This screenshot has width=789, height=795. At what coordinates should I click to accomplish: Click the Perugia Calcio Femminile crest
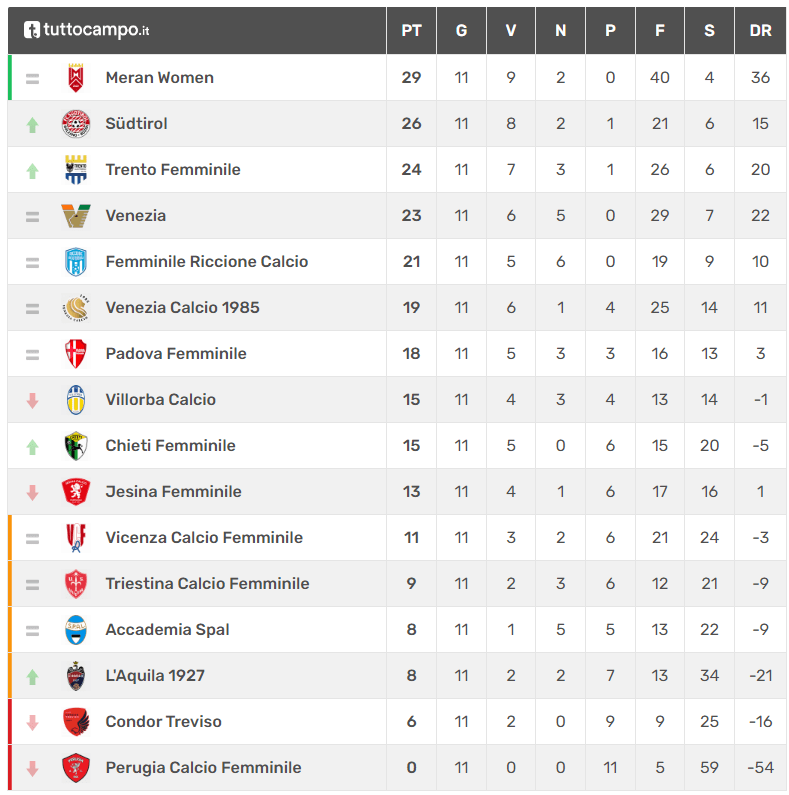pos(76,768)
